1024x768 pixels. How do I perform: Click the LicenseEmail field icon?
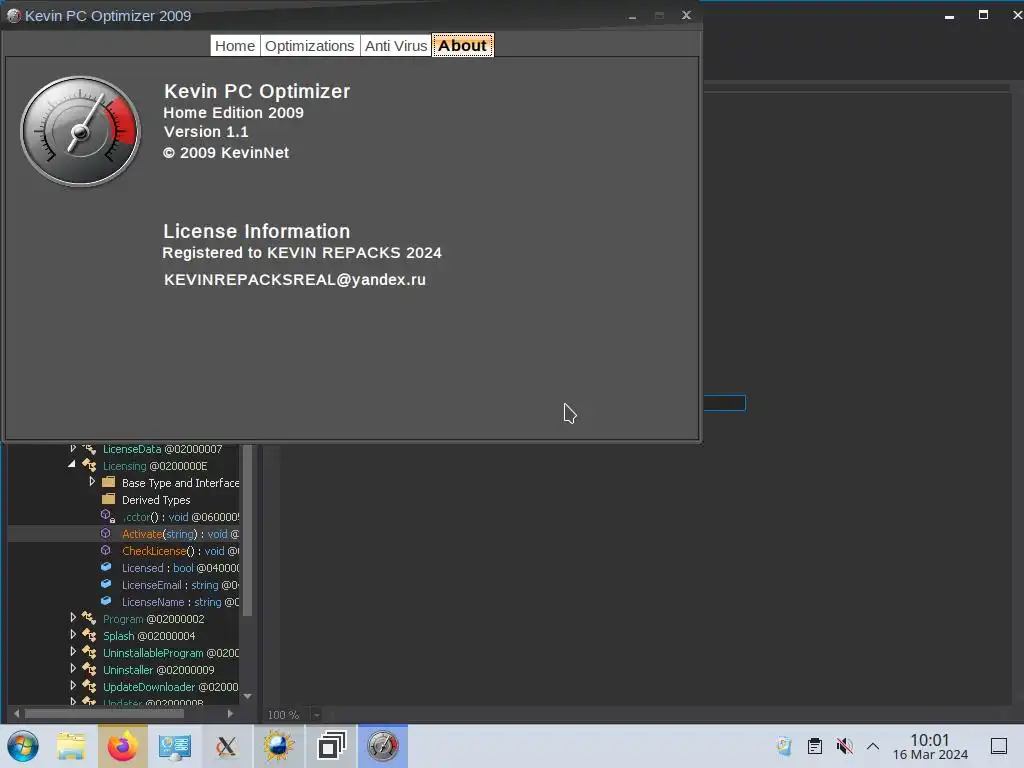pyautogui.click(x=106, y=584)
